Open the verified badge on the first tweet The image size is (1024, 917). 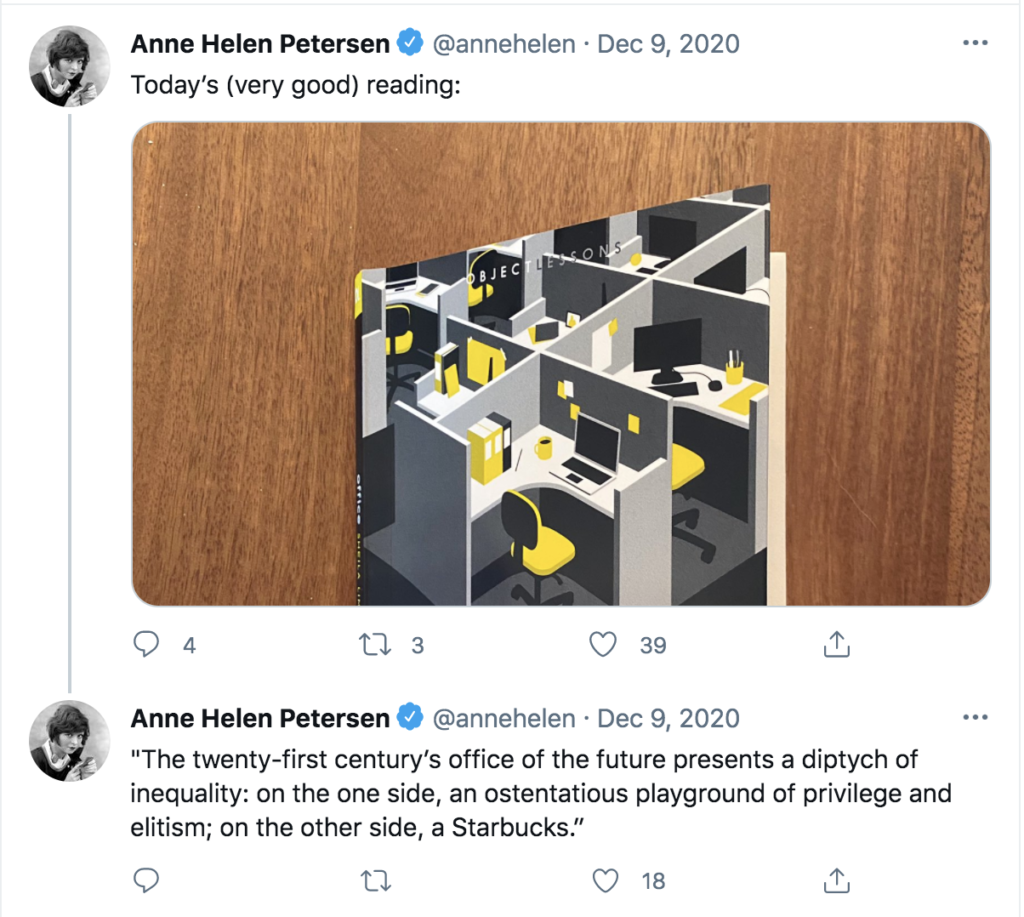click(410, 42)
